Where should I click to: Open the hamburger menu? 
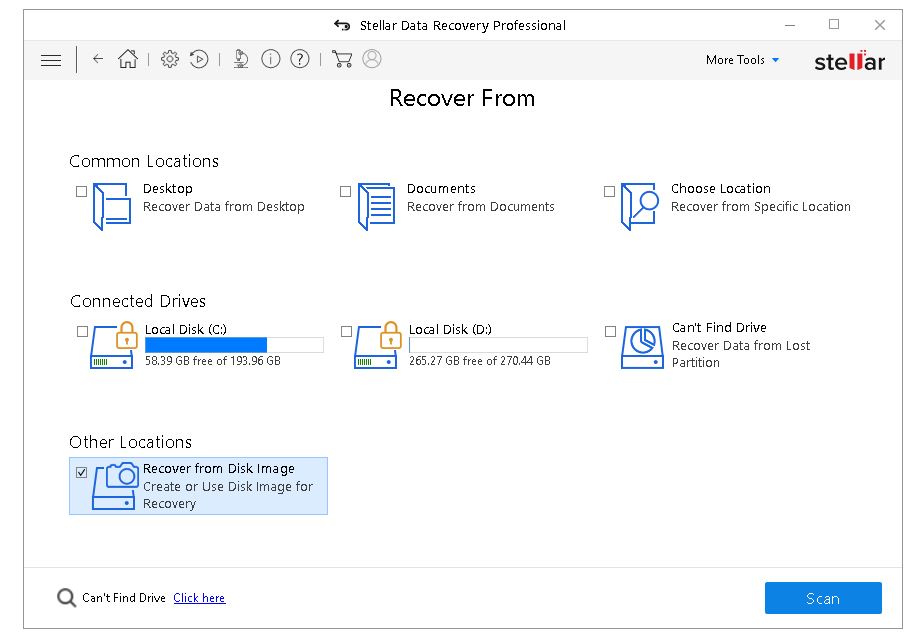point(51,60)
